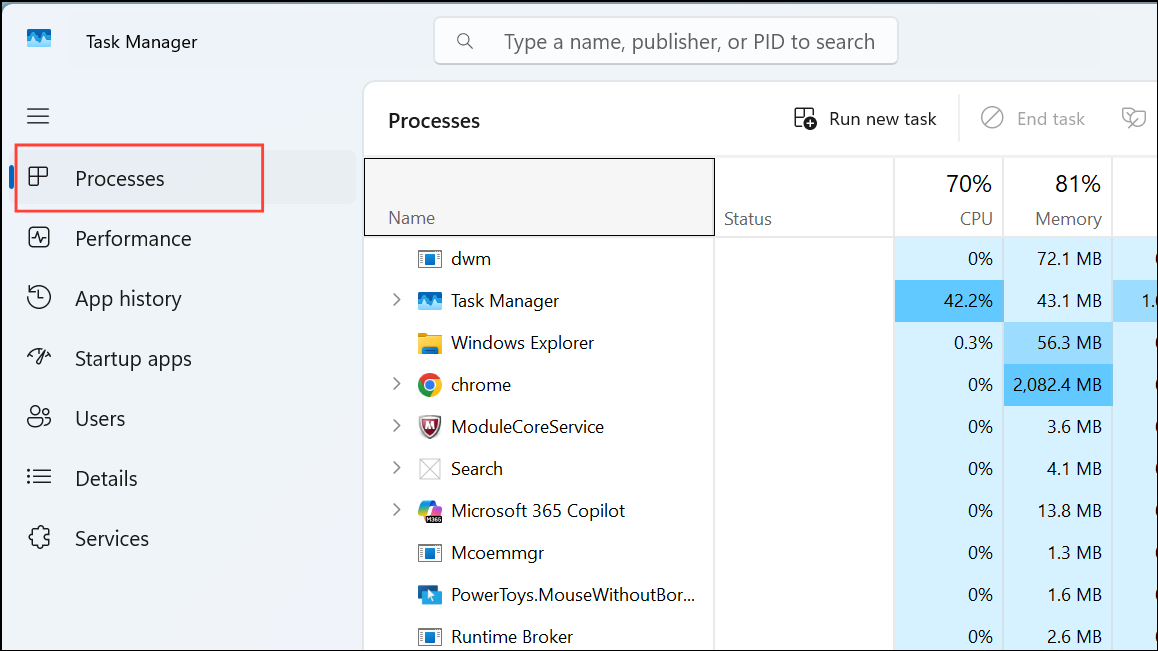This screenshot has height=651, width=1158.
Task: Click the Run new task icon
Action: tap(805, 118)
